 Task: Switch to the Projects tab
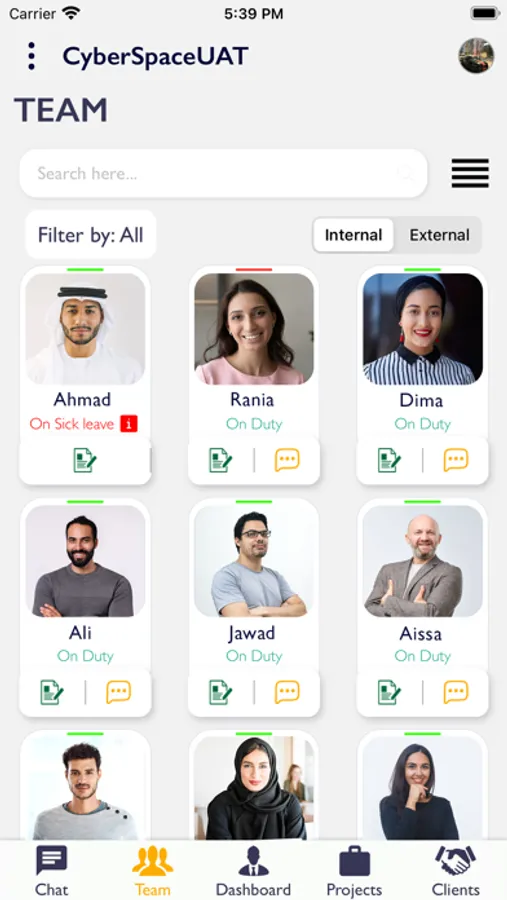tap(354, 870)
